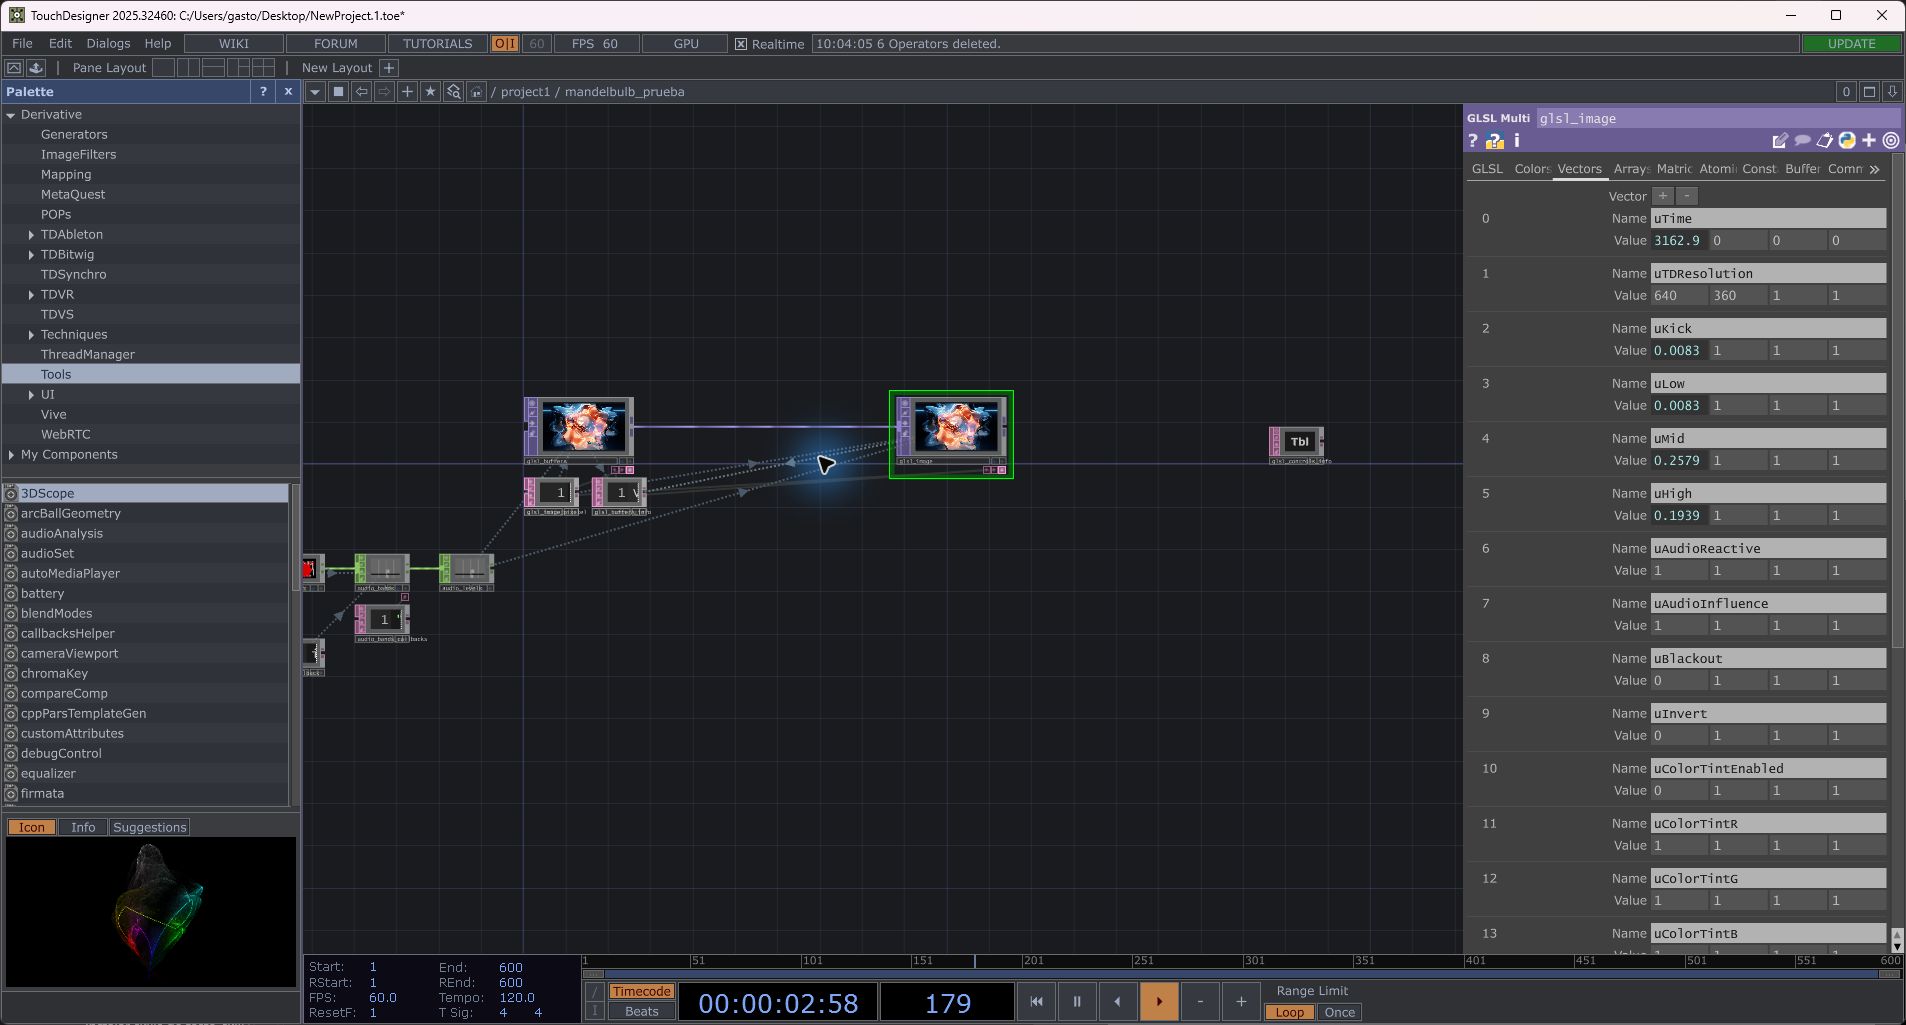This screenshot has height=1025, width=1906.
Task: Open Python help icon in parameter panel
Action: [x=1495, y=141]
